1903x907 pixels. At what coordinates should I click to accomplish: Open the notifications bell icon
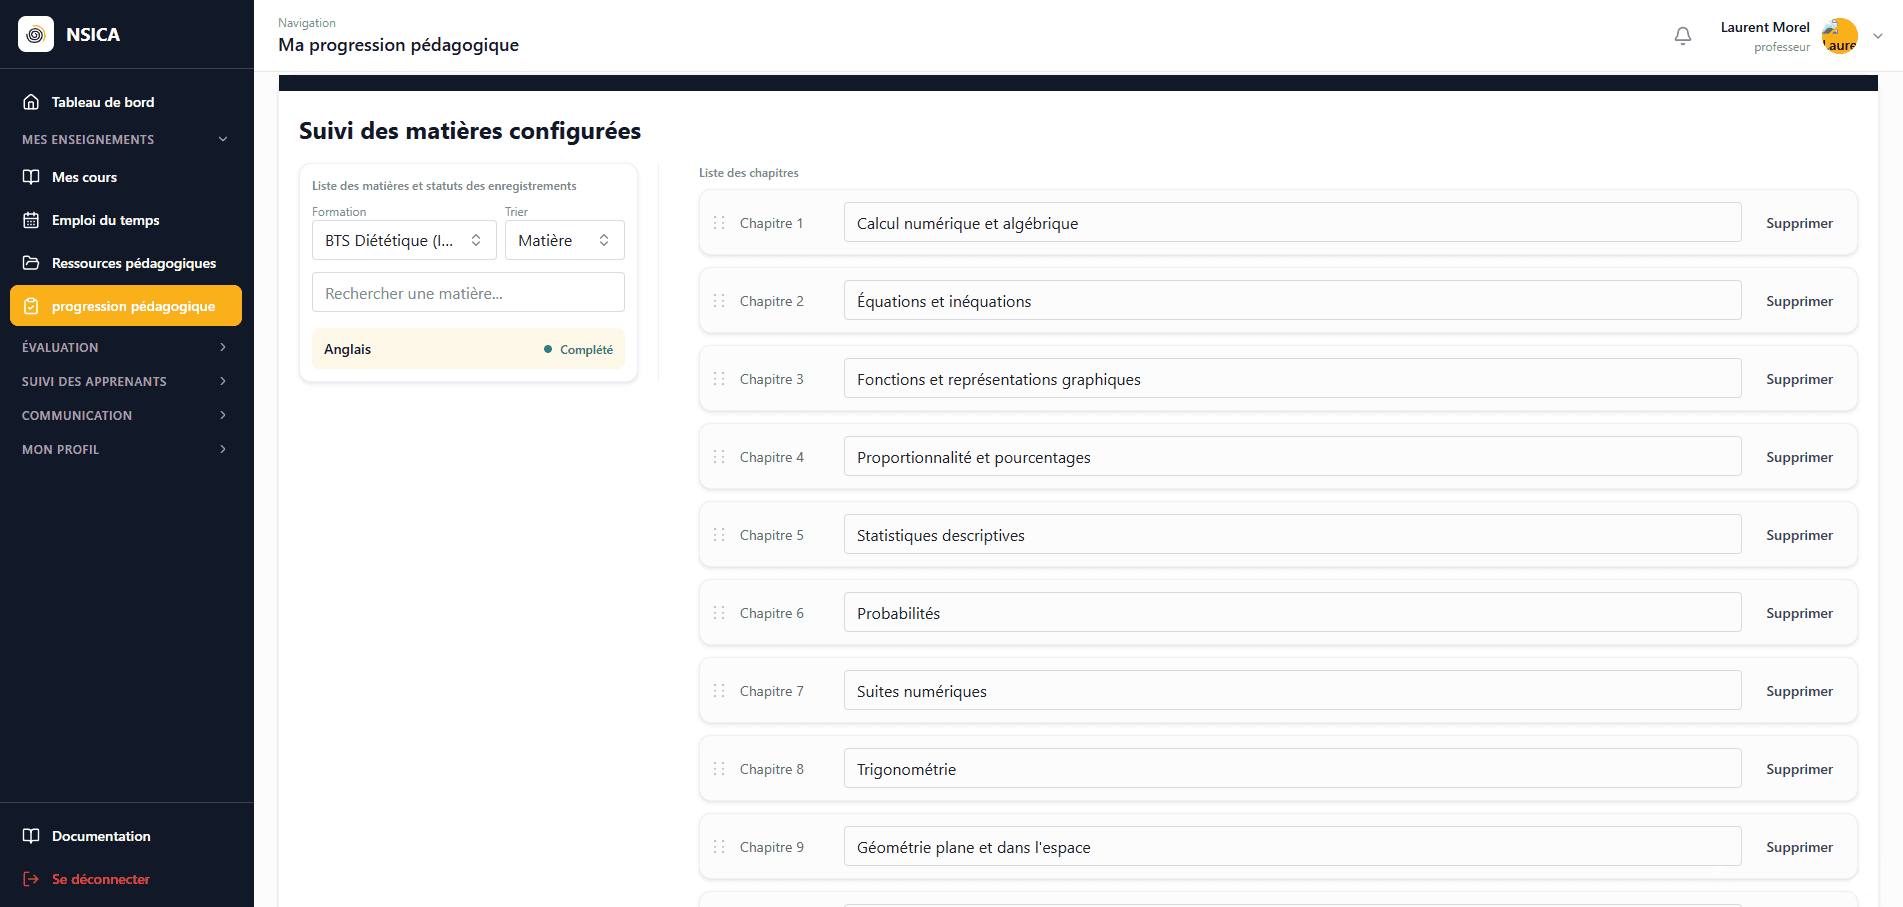1683,36
